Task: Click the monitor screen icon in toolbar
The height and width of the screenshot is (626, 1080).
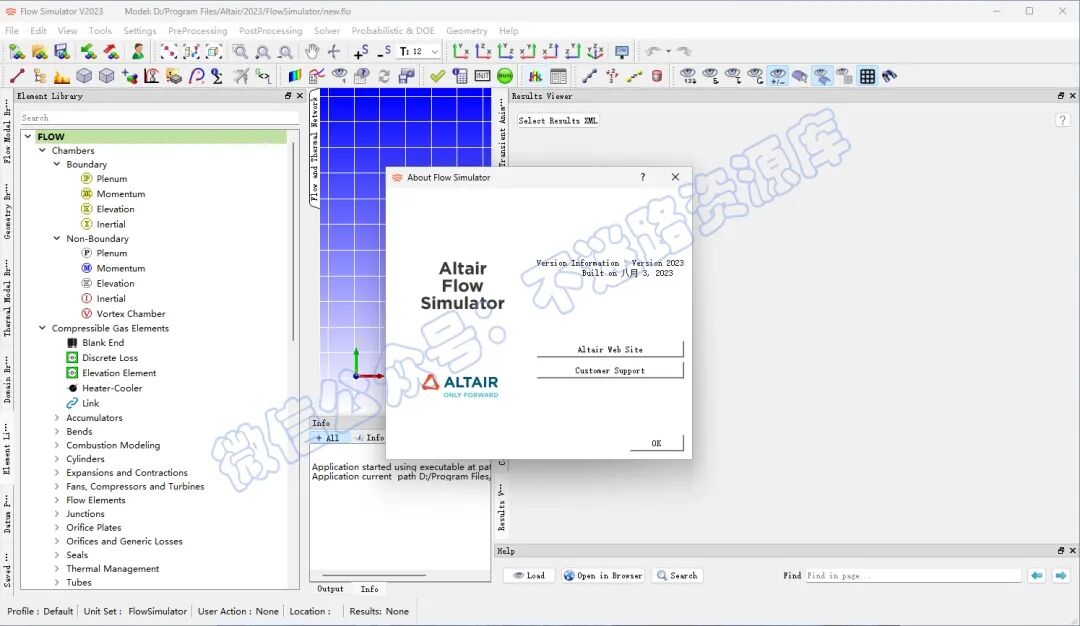Action: (x=622, y=52)
